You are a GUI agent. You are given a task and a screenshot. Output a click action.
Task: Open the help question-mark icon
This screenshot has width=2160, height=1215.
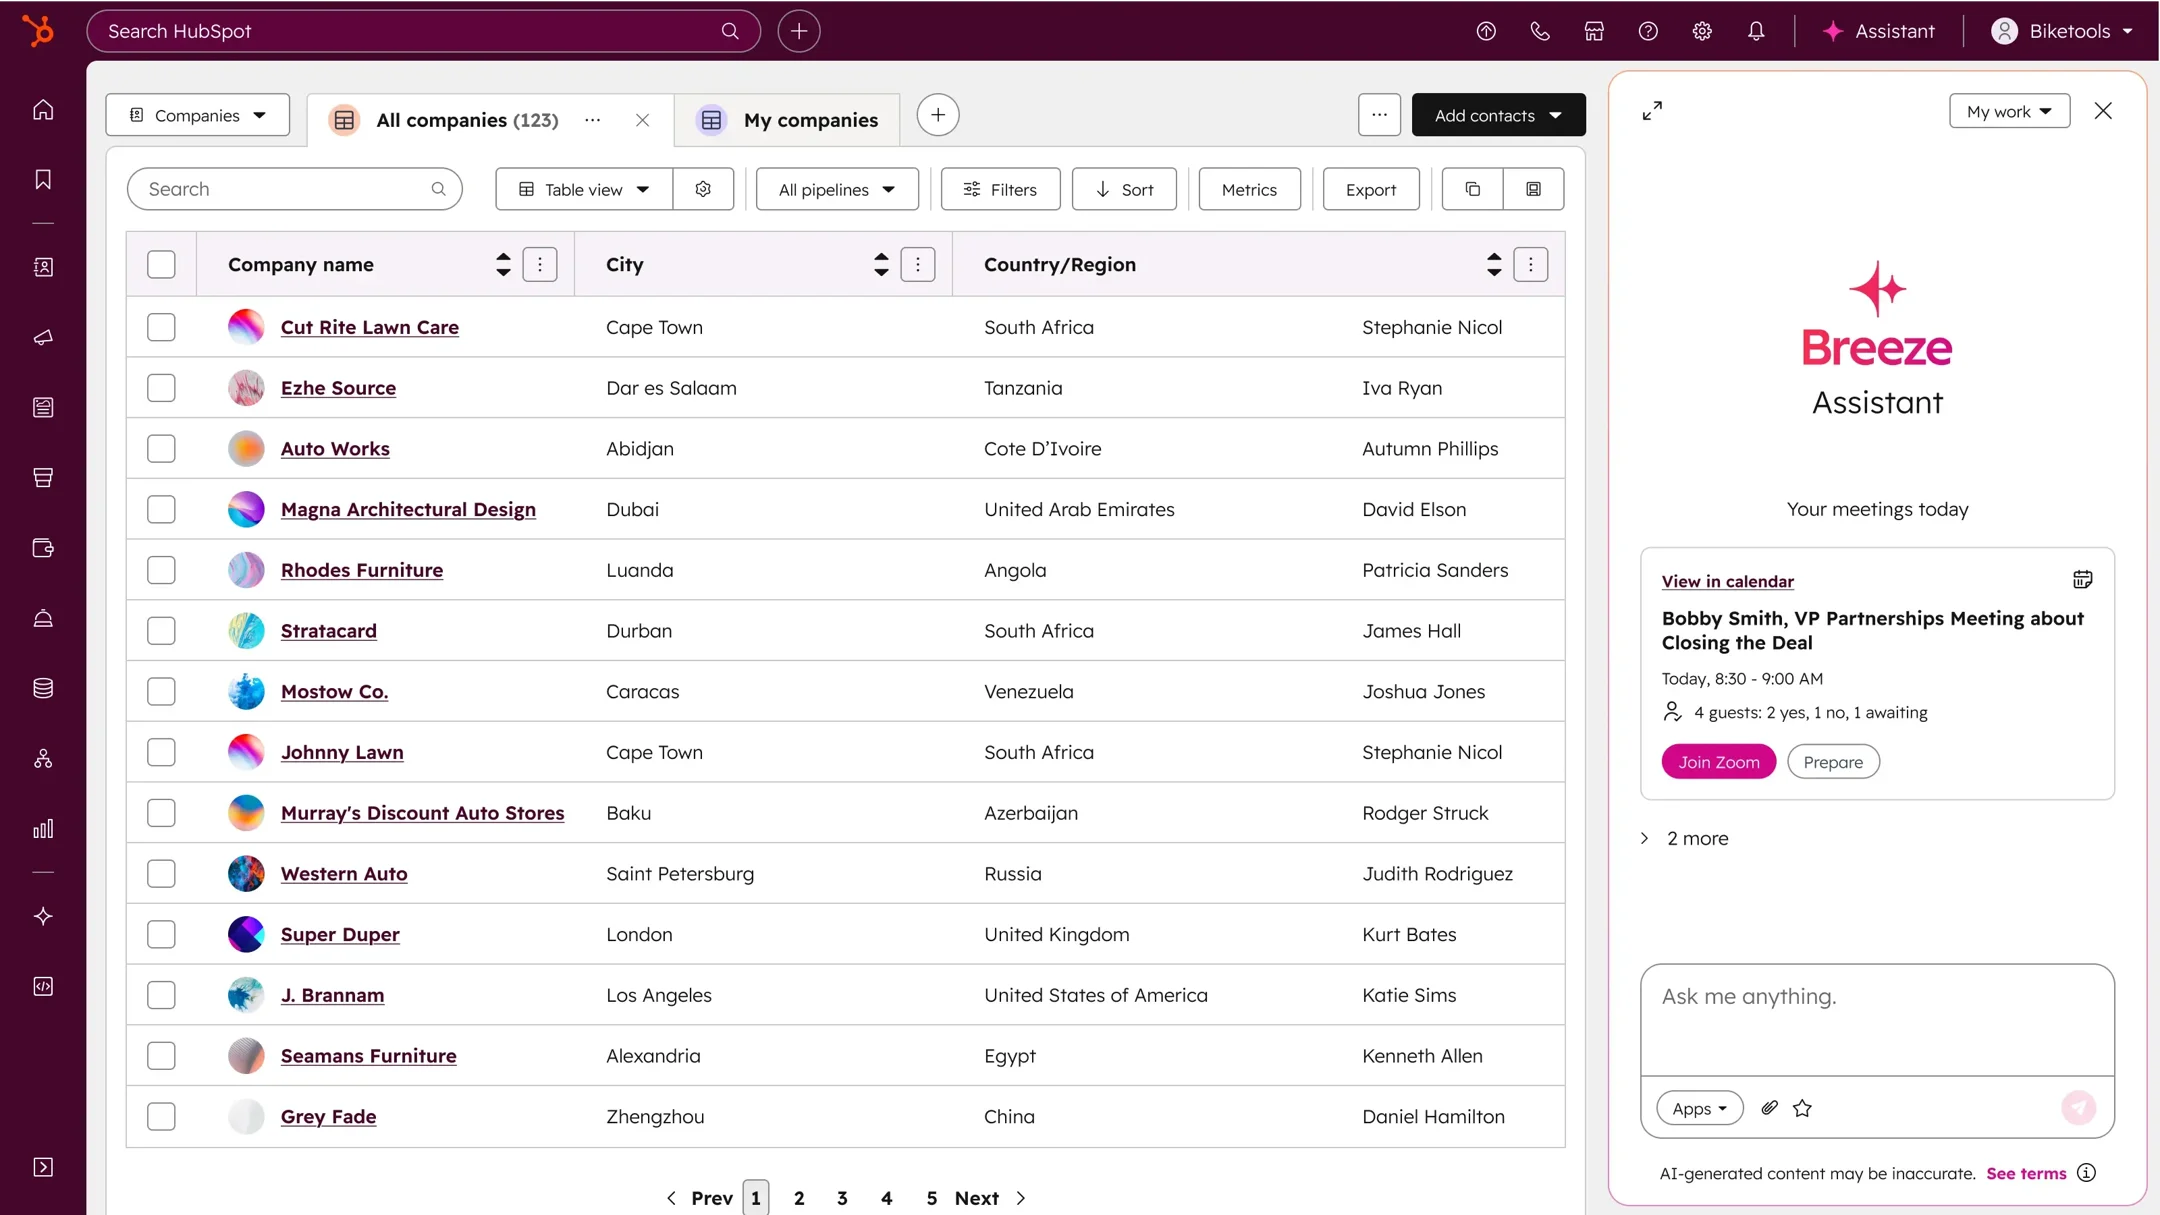(x=1648, y=31)
